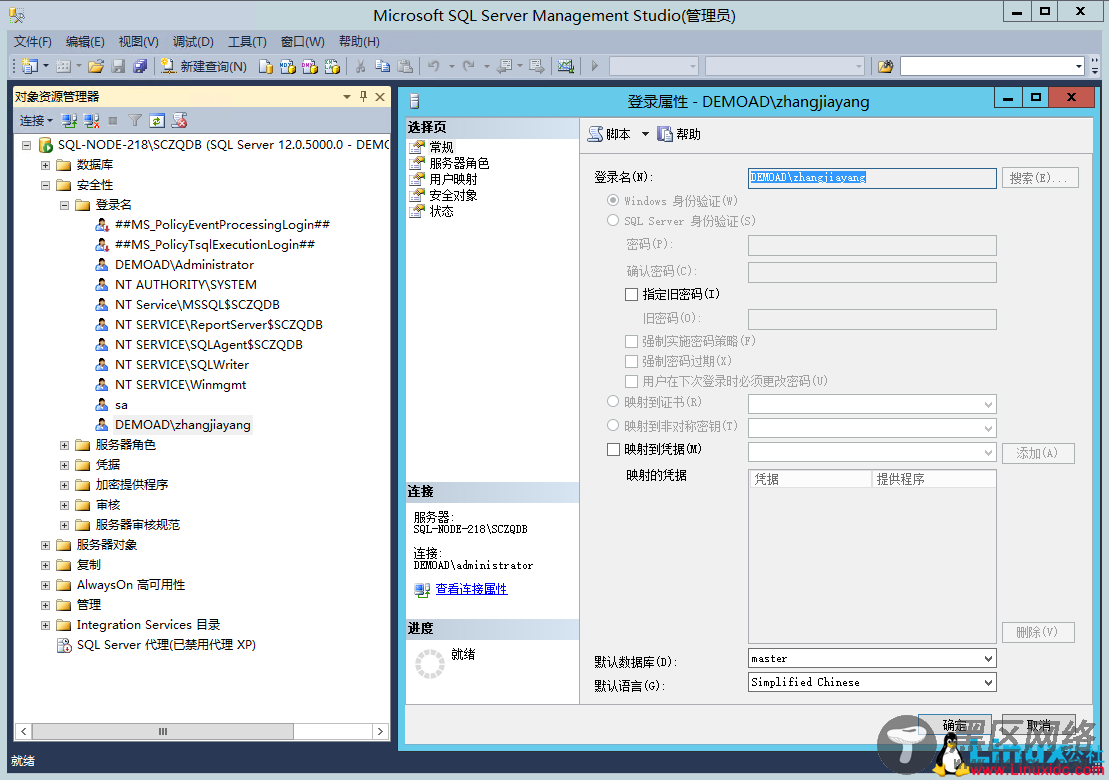Close the 对象资源管理器 panel
Viewport: 1109px width, 780px height.
click(380, 96)
